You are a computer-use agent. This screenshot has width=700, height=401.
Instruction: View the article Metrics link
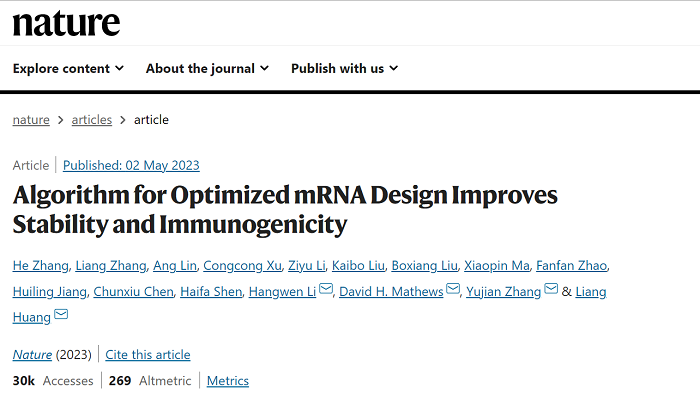(x=228, y=380)
